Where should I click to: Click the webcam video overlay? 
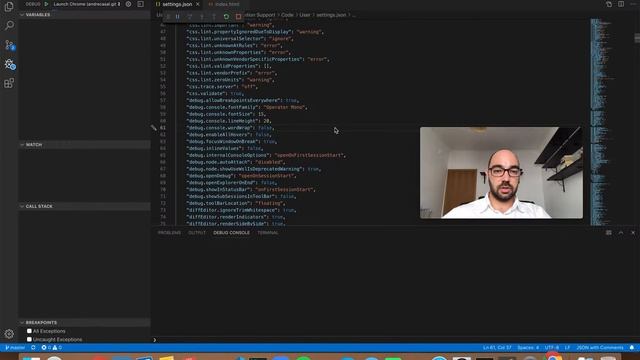(501, 173)
